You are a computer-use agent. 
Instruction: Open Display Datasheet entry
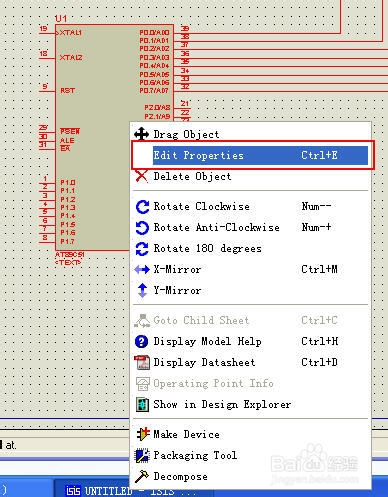click(x=251, y=362)
